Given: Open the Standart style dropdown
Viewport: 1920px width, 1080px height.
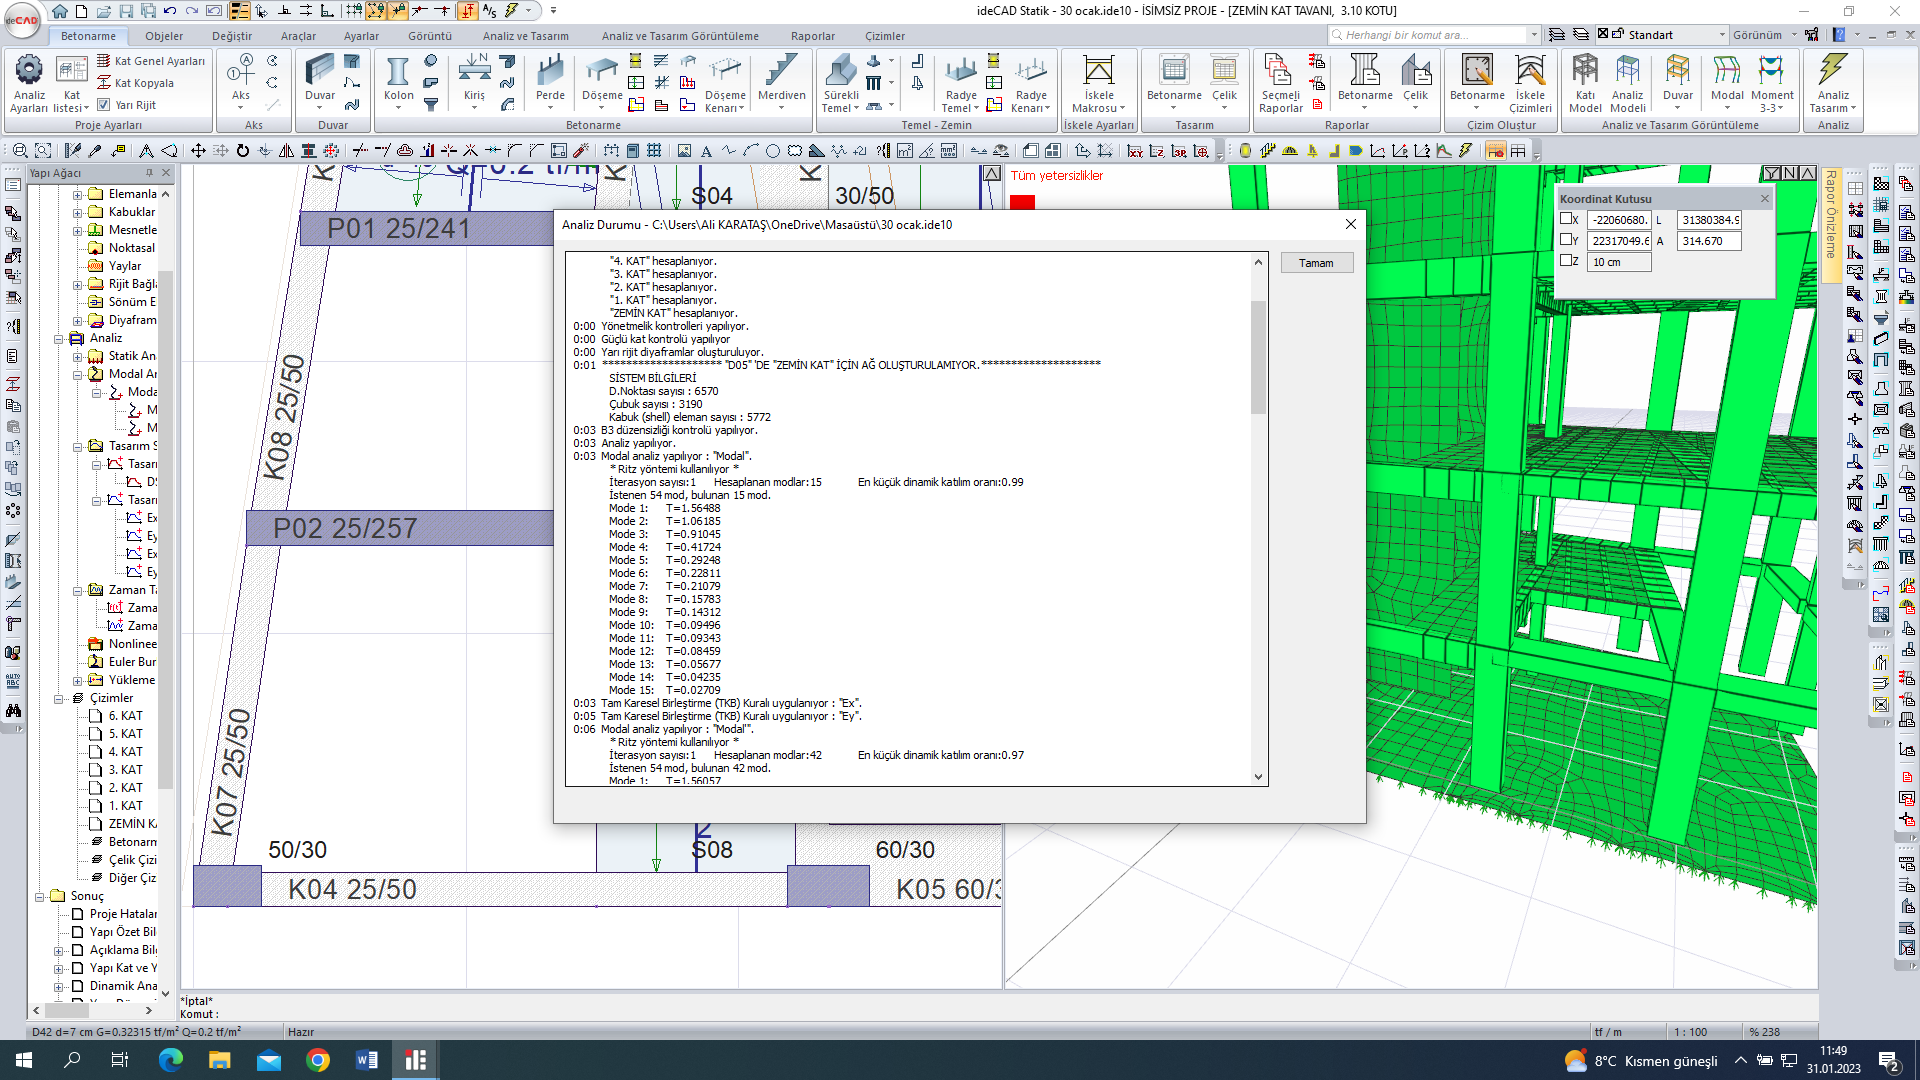Looking at the screenshot, I should click(1722, 35).
